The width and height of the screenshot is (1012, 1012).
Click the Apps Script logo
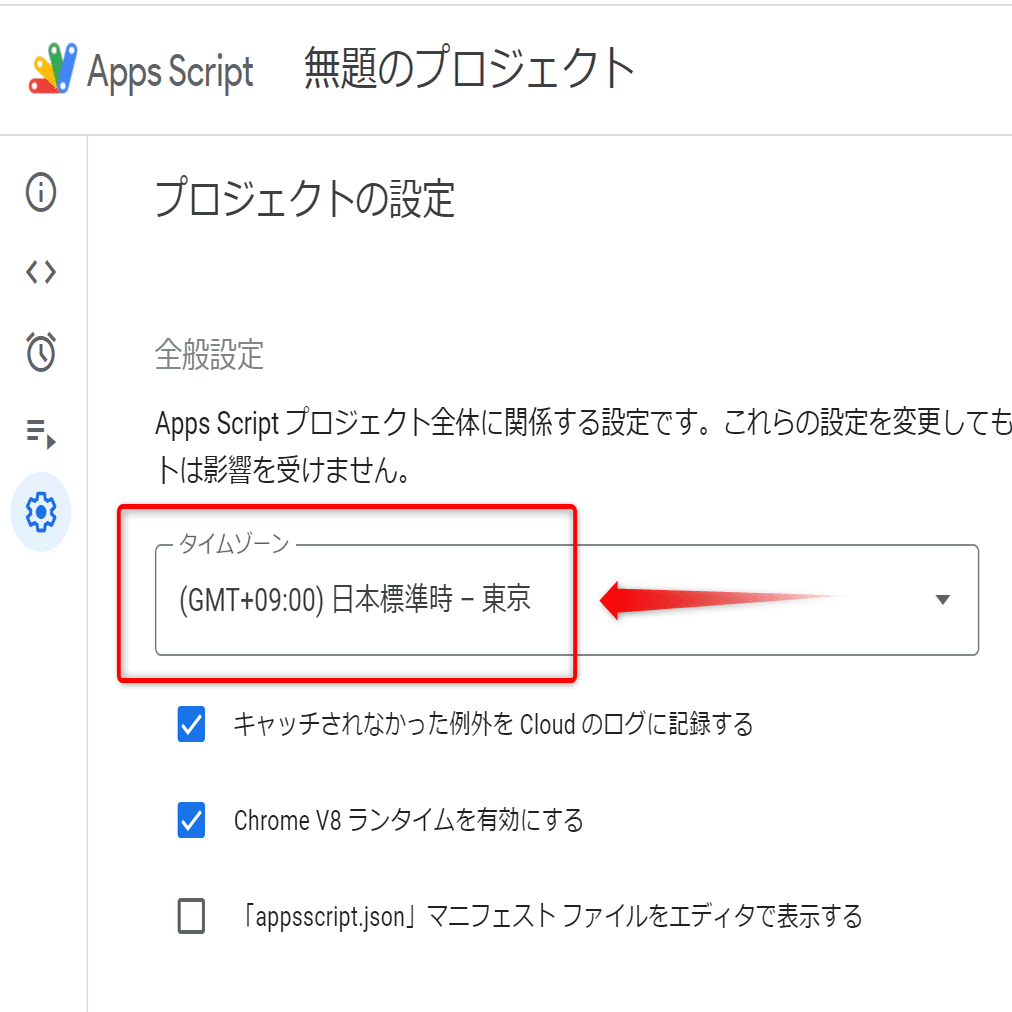[x=55, y=68]
